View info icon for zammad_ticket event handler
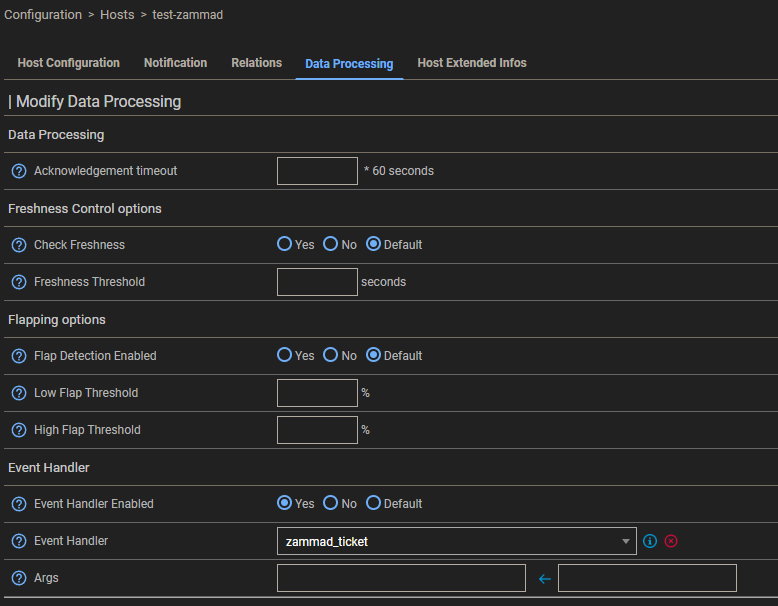 click(x=650, y=541)
